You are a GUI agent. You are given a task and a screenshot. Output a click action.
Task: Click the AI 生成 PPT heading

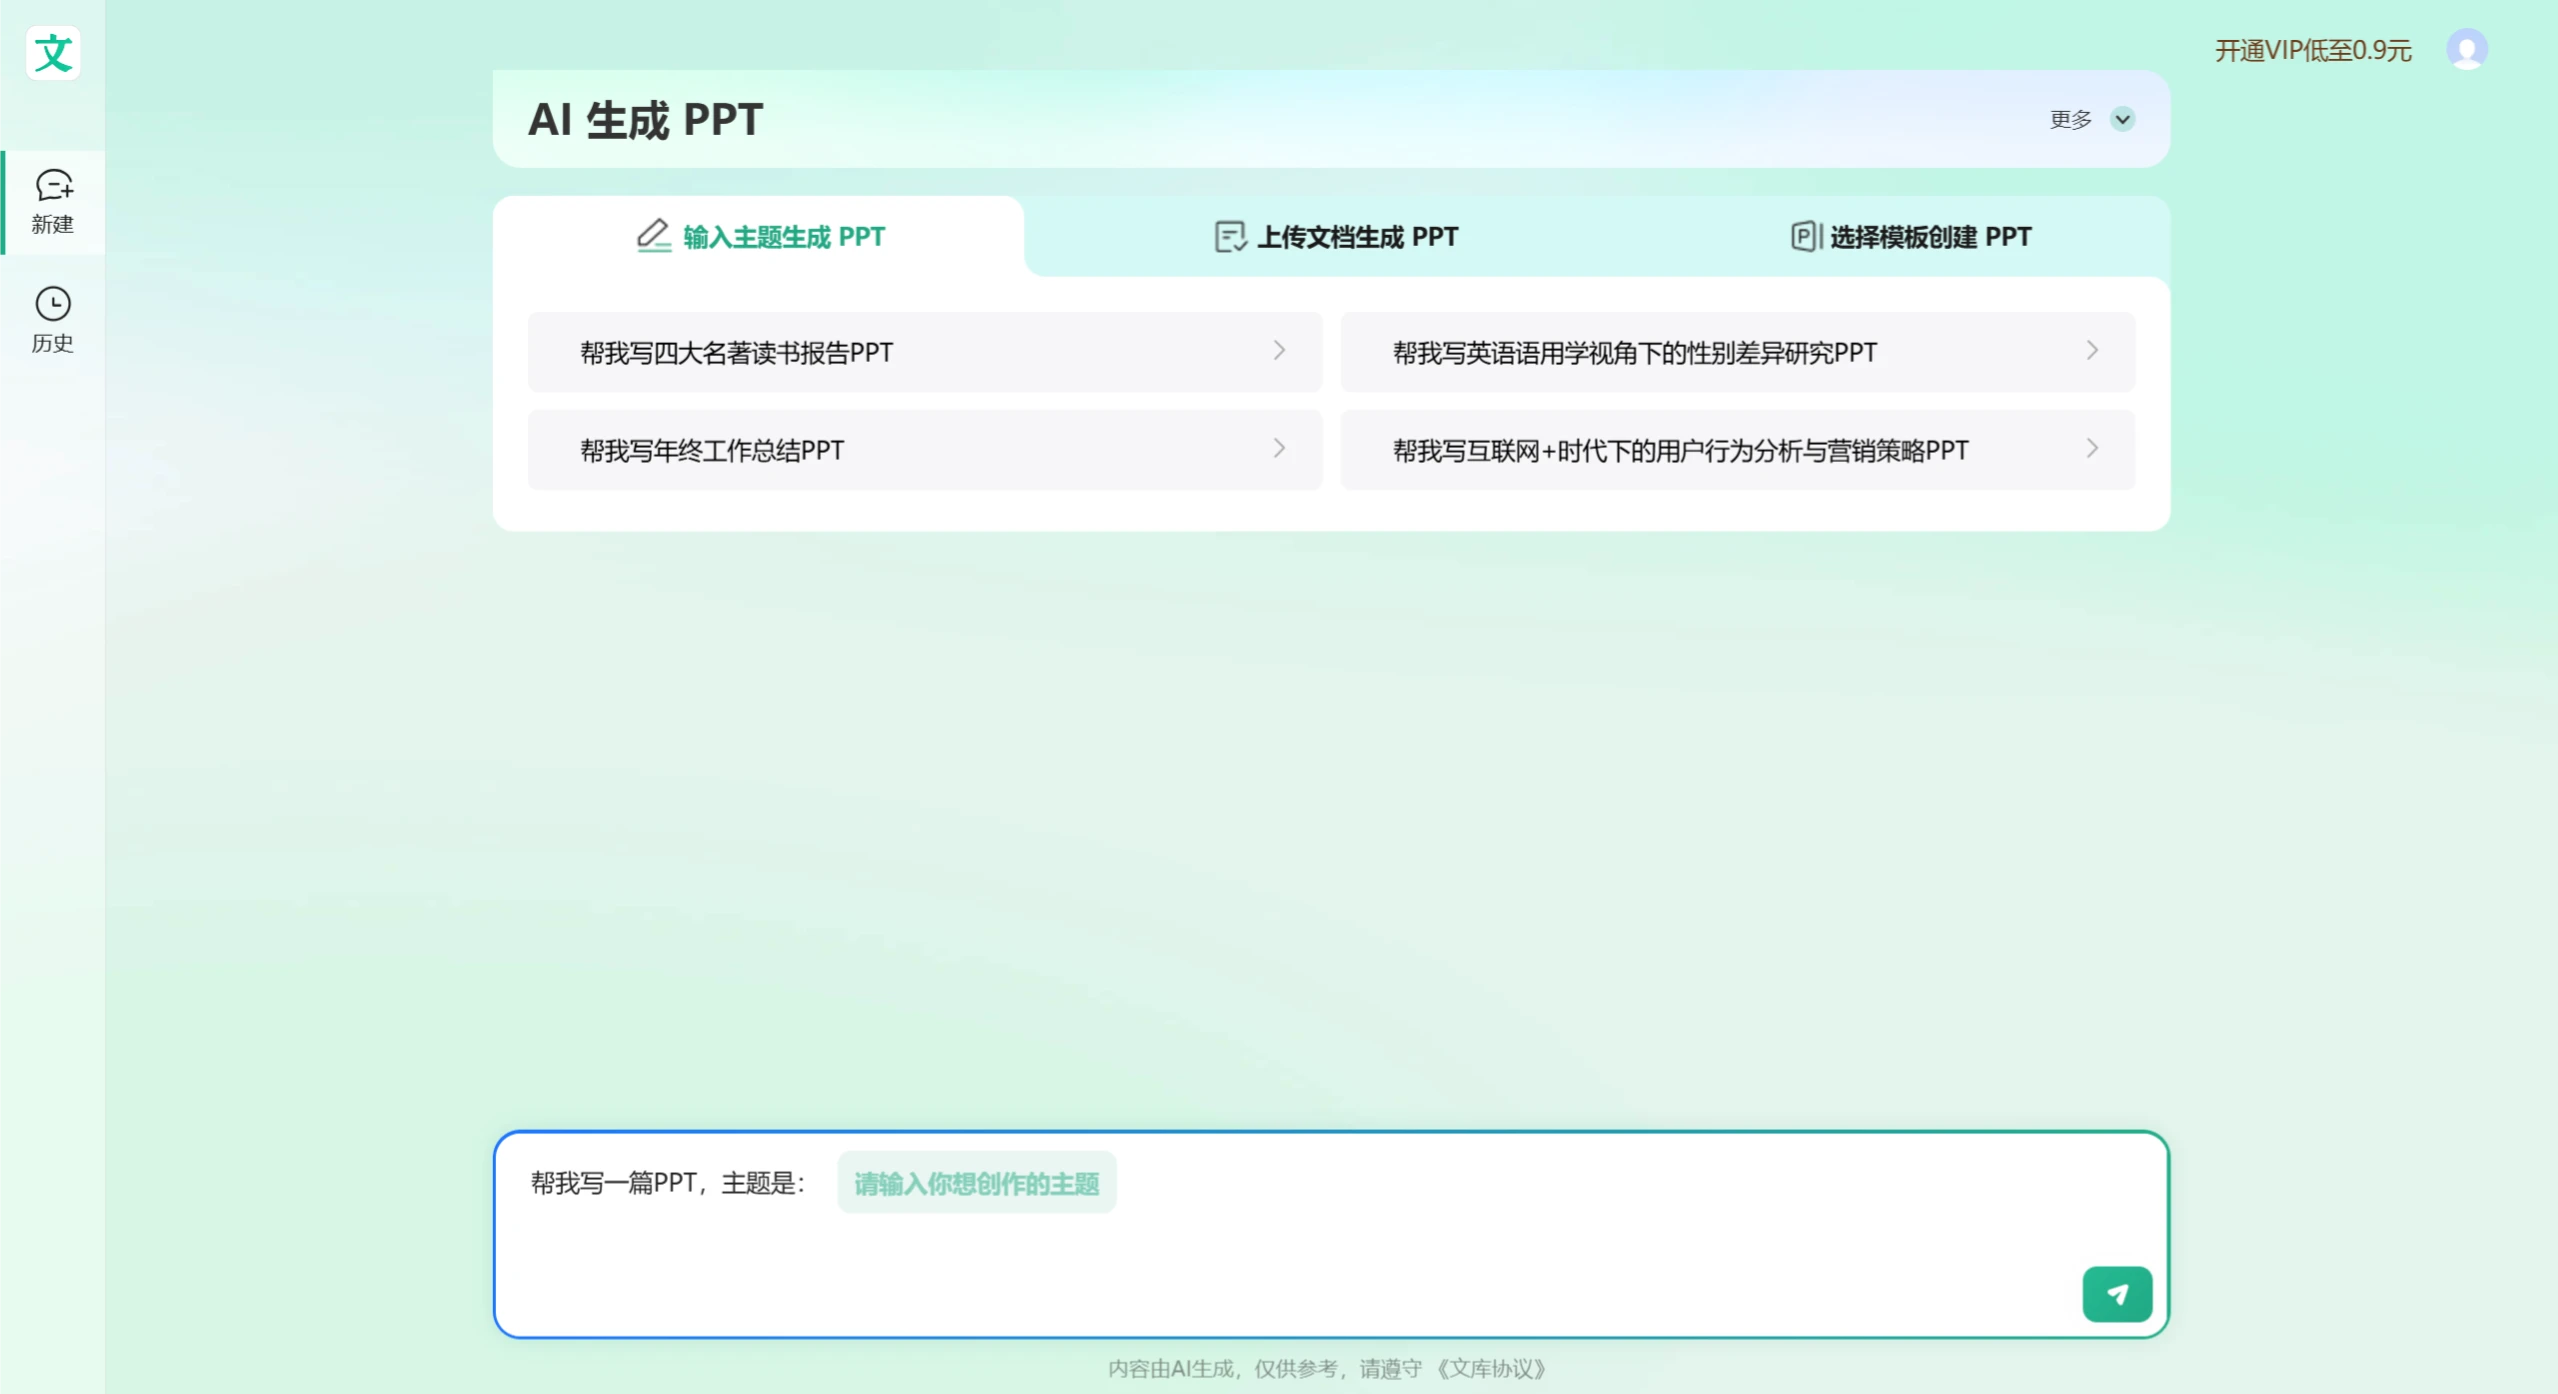click(x=645, y=120)
